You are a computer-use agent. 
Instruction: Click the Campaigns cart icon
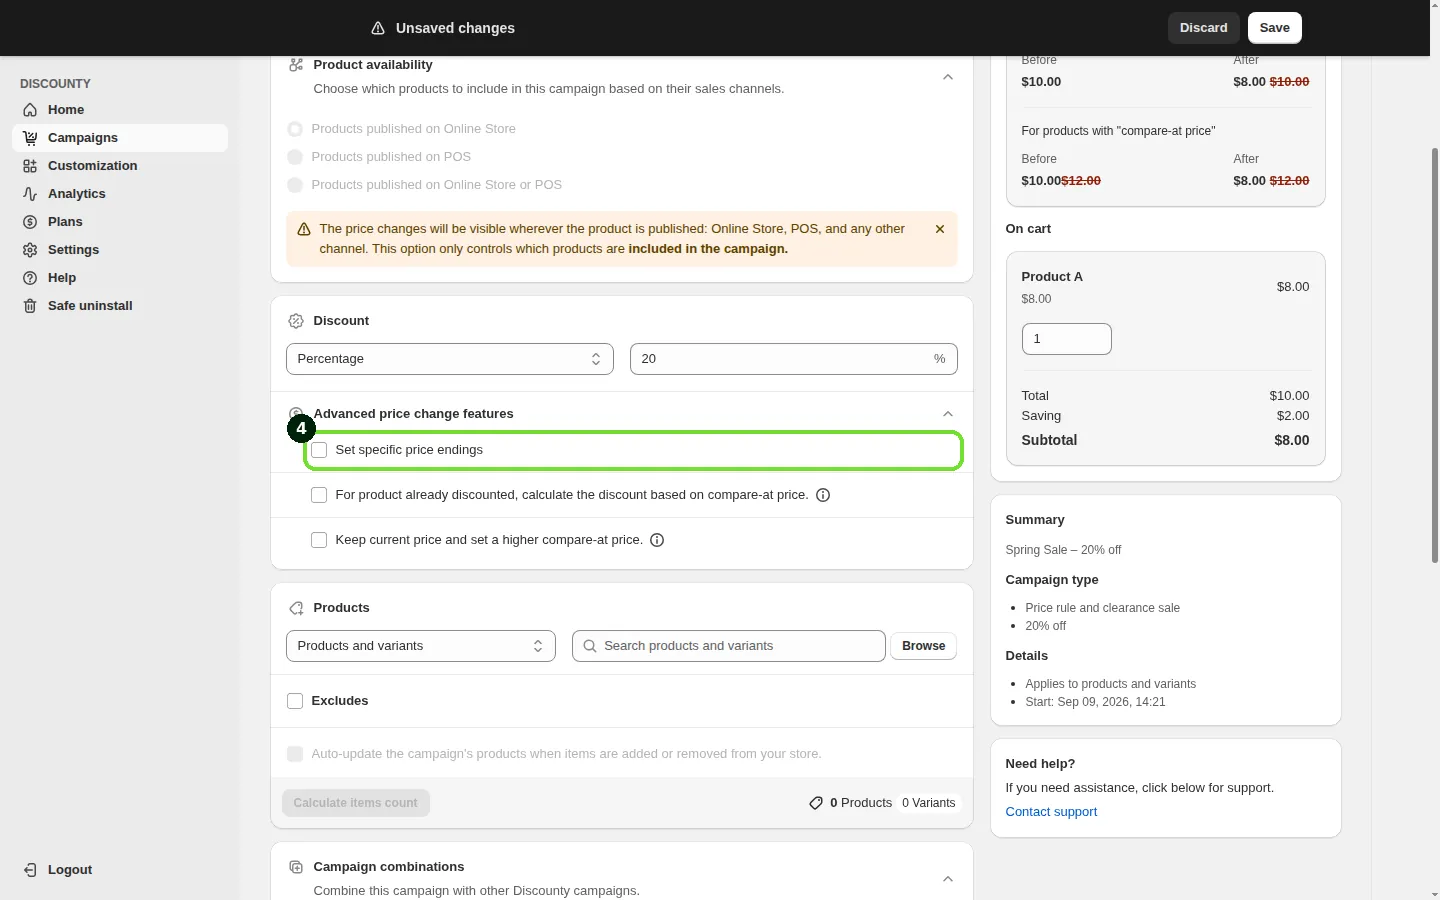coord(30,138)
